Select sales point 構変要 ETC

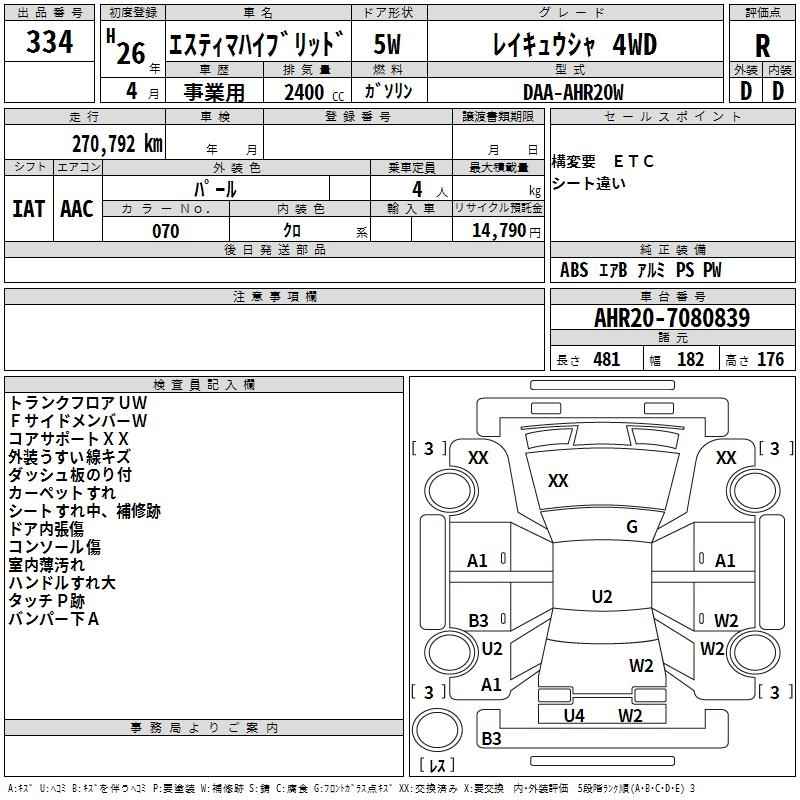pyautogui.click(x=603, y=161)
